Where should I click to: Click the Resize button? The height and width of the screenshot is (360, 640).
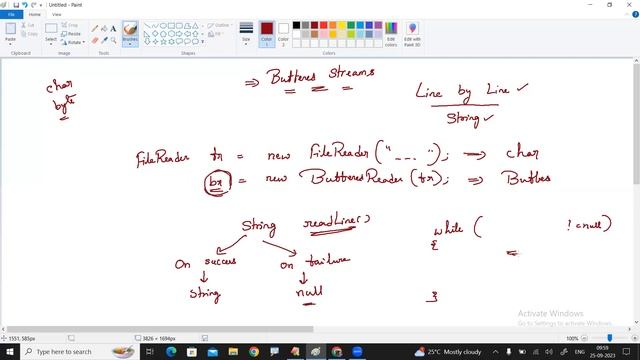71,34
